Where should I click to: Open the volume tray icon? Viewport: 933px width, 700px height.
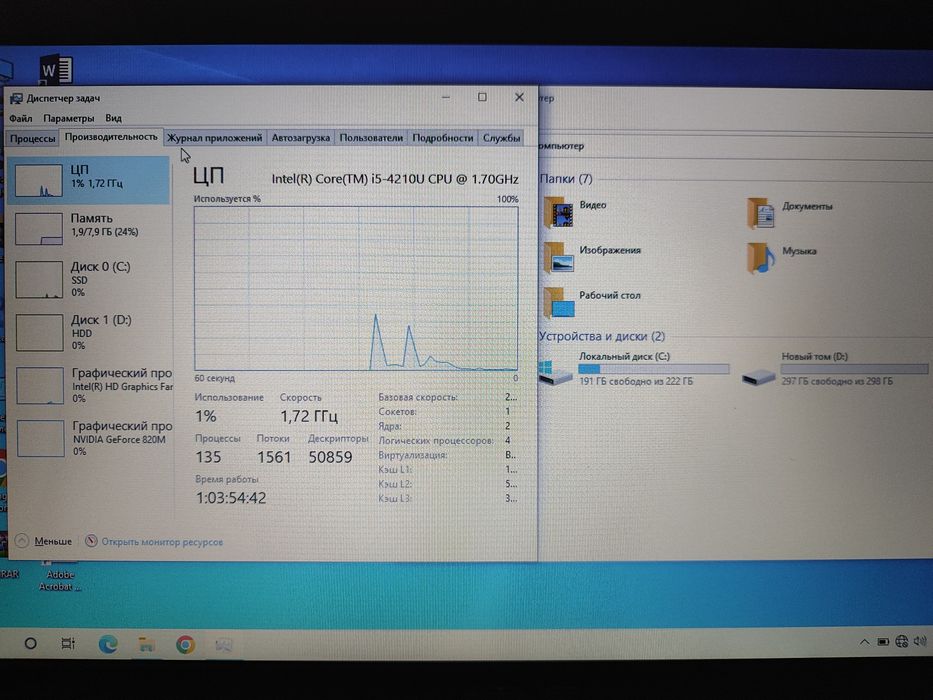921,641
